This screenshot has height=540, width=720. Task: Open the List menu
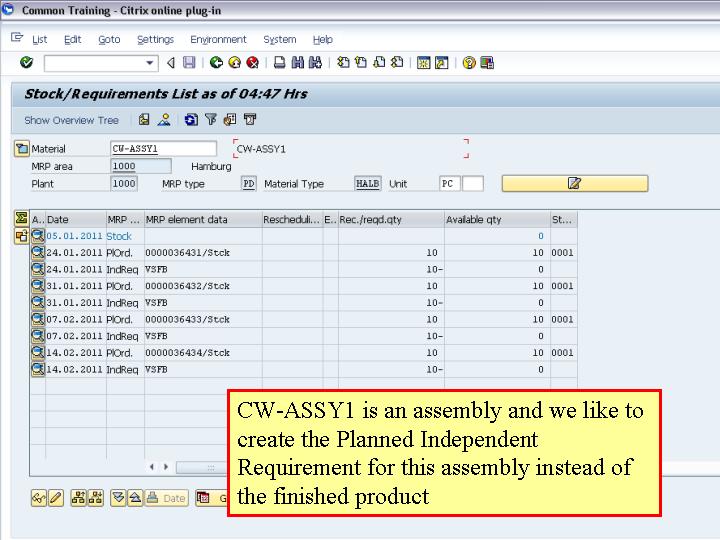[39, 39]
